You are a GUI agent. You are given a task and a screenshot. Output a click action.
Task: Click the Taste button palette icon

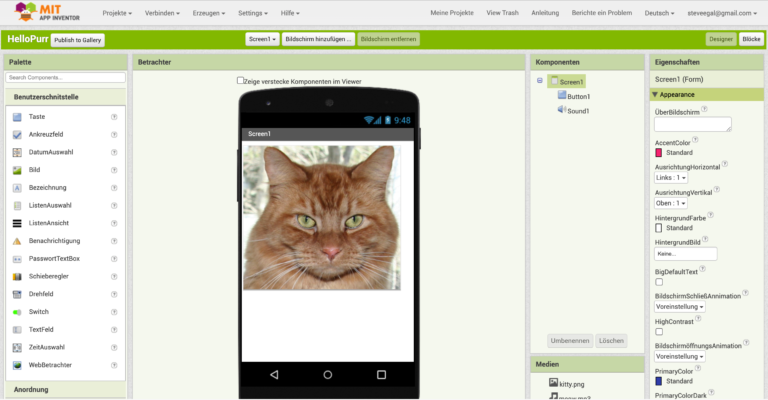pyautogui.click(x=17, y=117)
